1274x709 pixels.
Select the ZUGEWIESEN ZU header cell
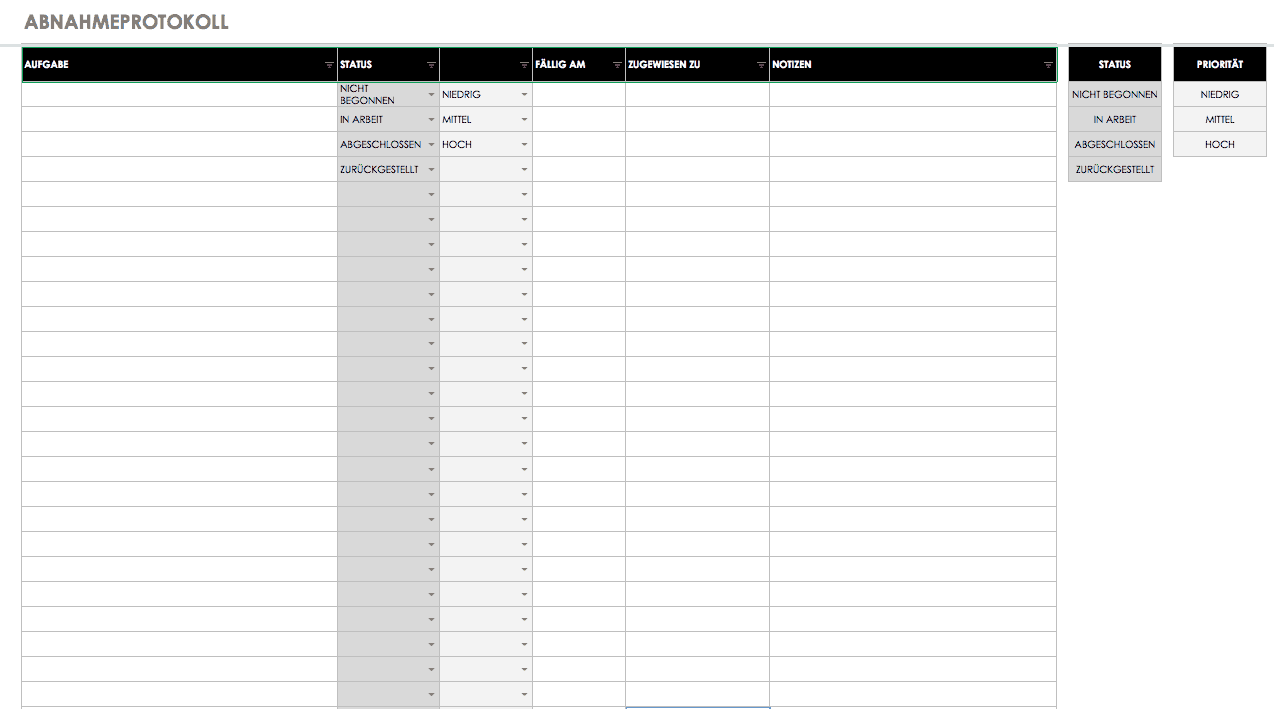tap(698, 64)
